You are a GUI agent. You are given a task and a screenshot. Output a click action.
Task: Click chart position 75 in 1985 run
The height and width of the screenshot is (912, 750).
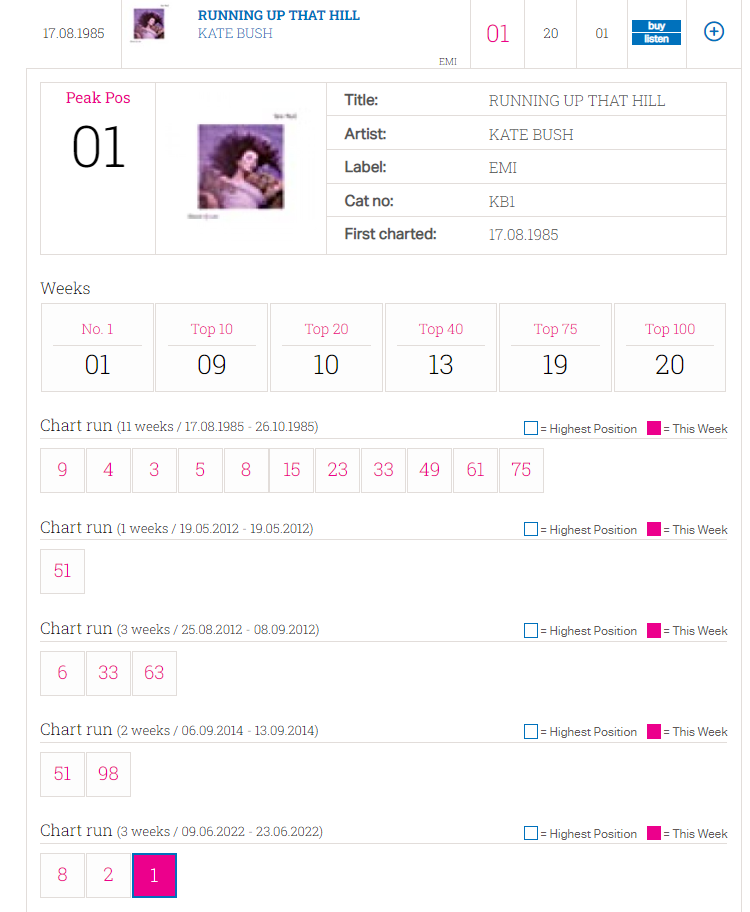521,470
